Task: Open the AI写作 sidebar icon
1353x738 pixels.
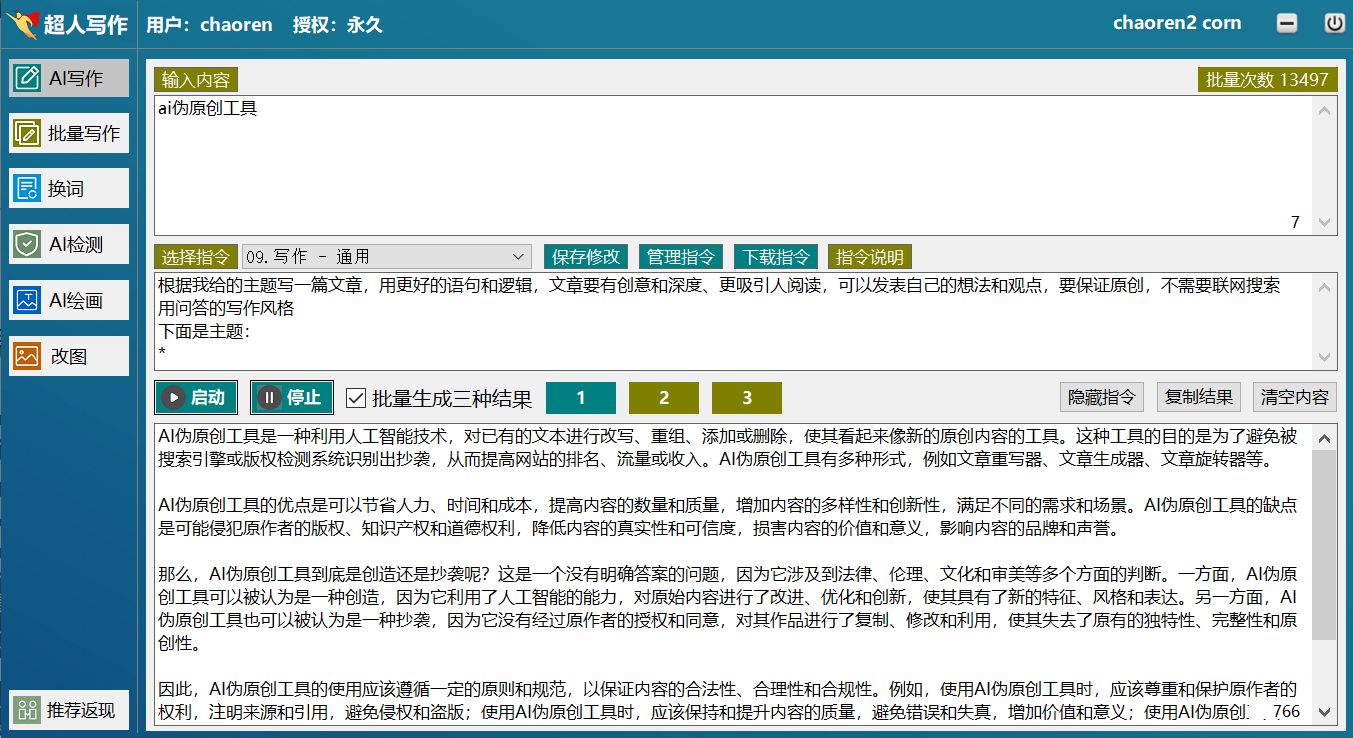Action: pos(28,78)
